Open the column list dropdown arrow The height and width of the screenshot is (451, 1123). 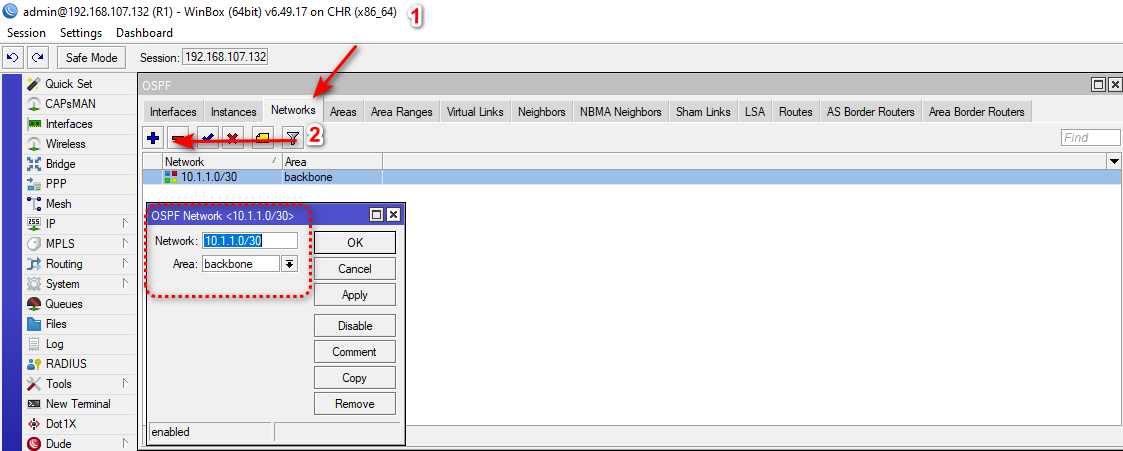1113,161
